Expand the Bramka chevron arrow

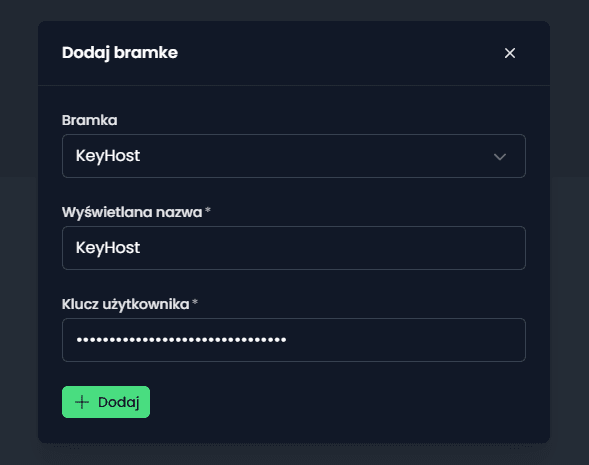pyautogui.click(x=500, y=157)
